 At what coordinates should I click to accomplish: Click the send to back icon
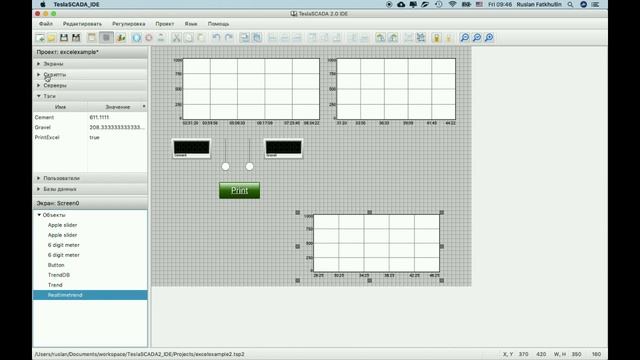coord(257,38)
